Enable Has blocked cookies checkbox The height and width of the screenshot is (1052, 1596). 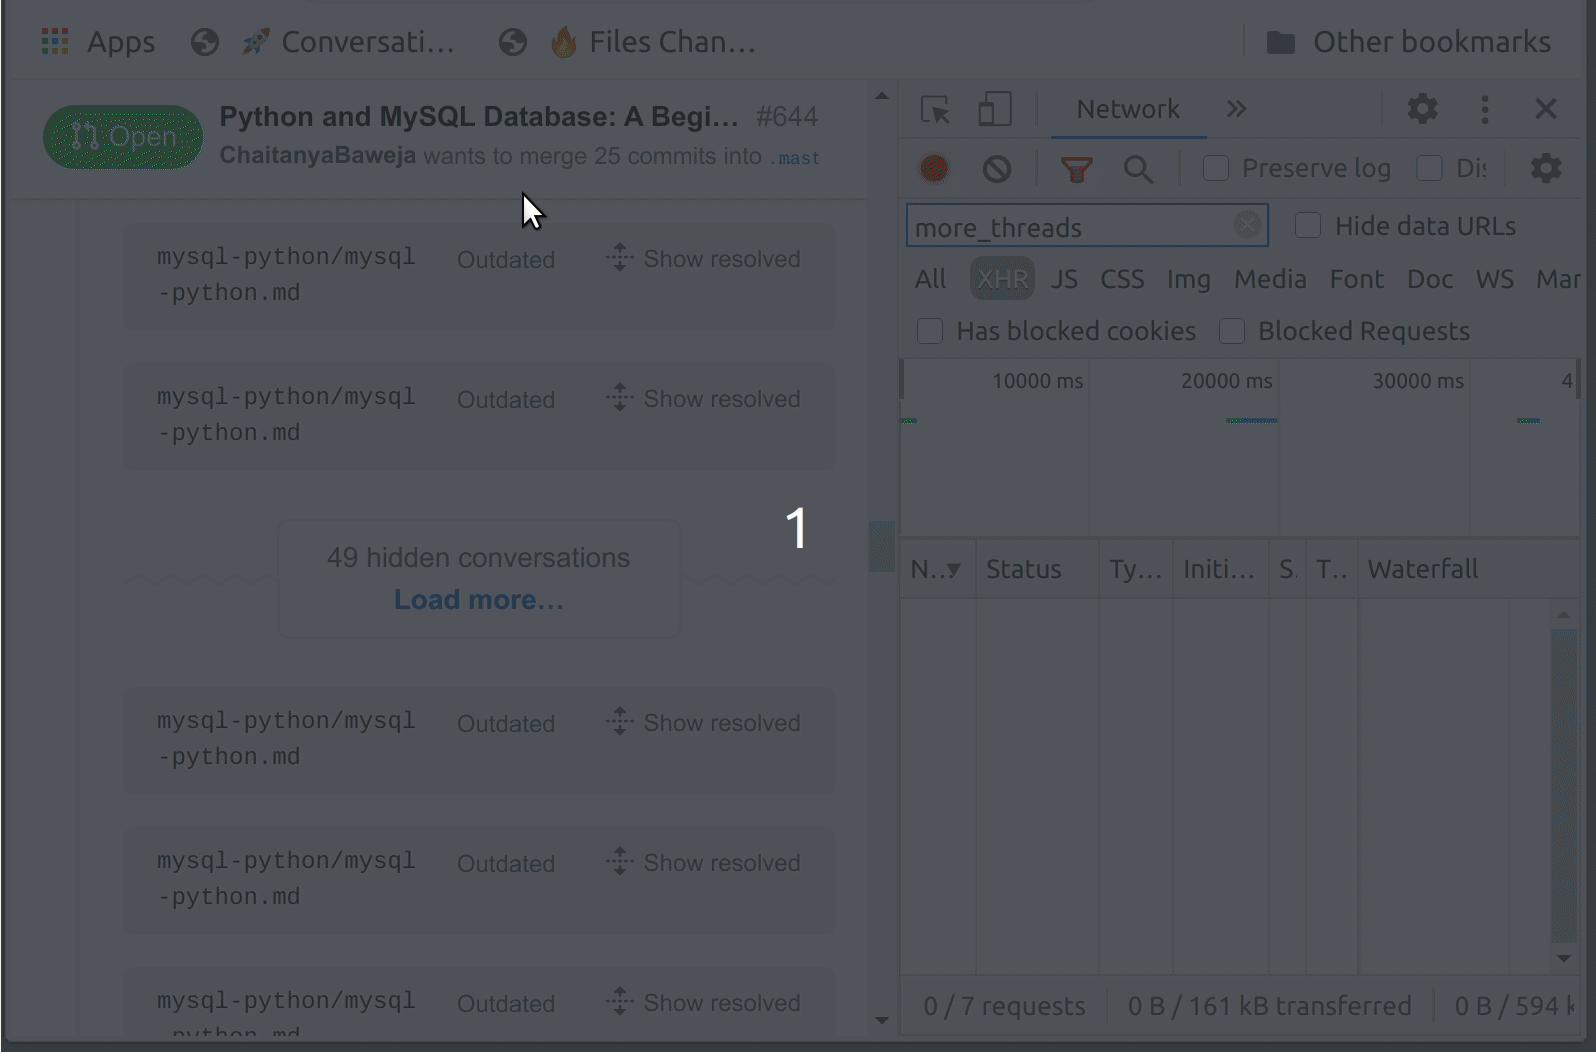click(930, 331)
